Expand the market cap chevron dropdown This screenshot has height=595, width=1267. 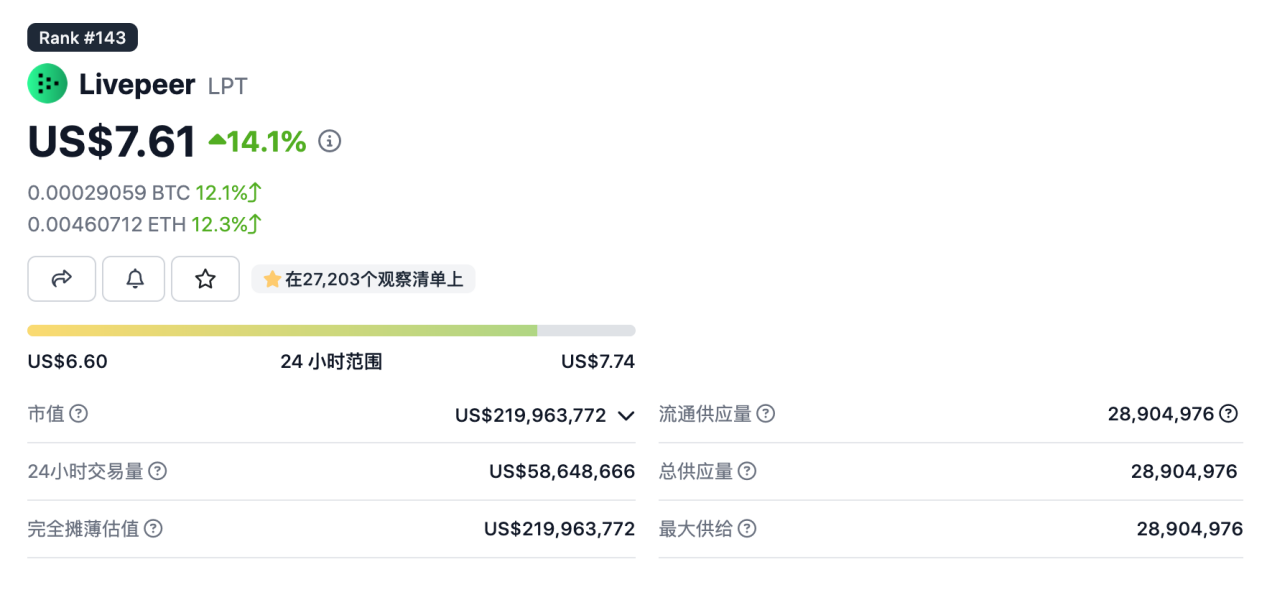[626, 415]
